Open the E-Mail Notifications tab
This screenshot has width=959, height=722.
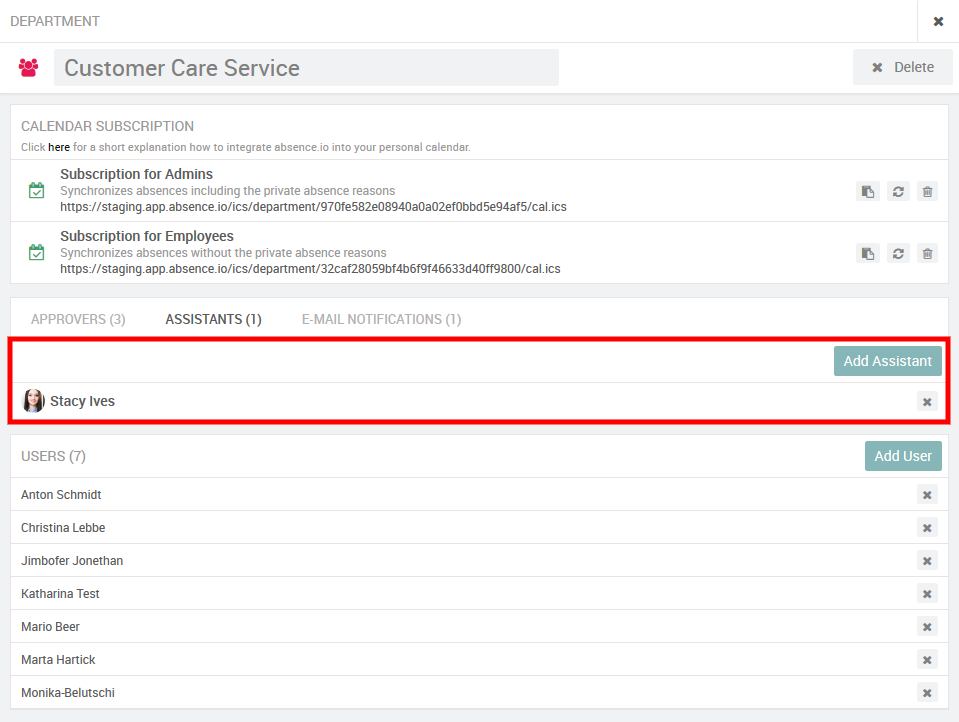point(381,320)
